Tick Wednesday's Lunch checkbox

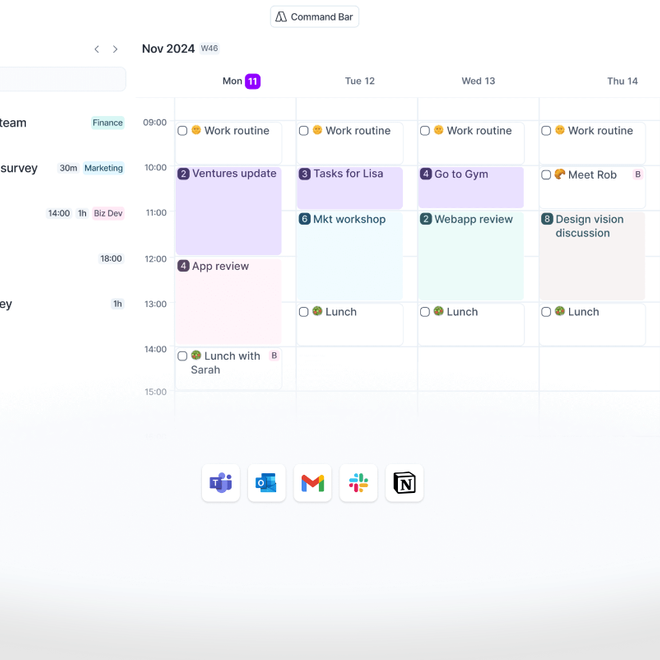coord(425,312)
